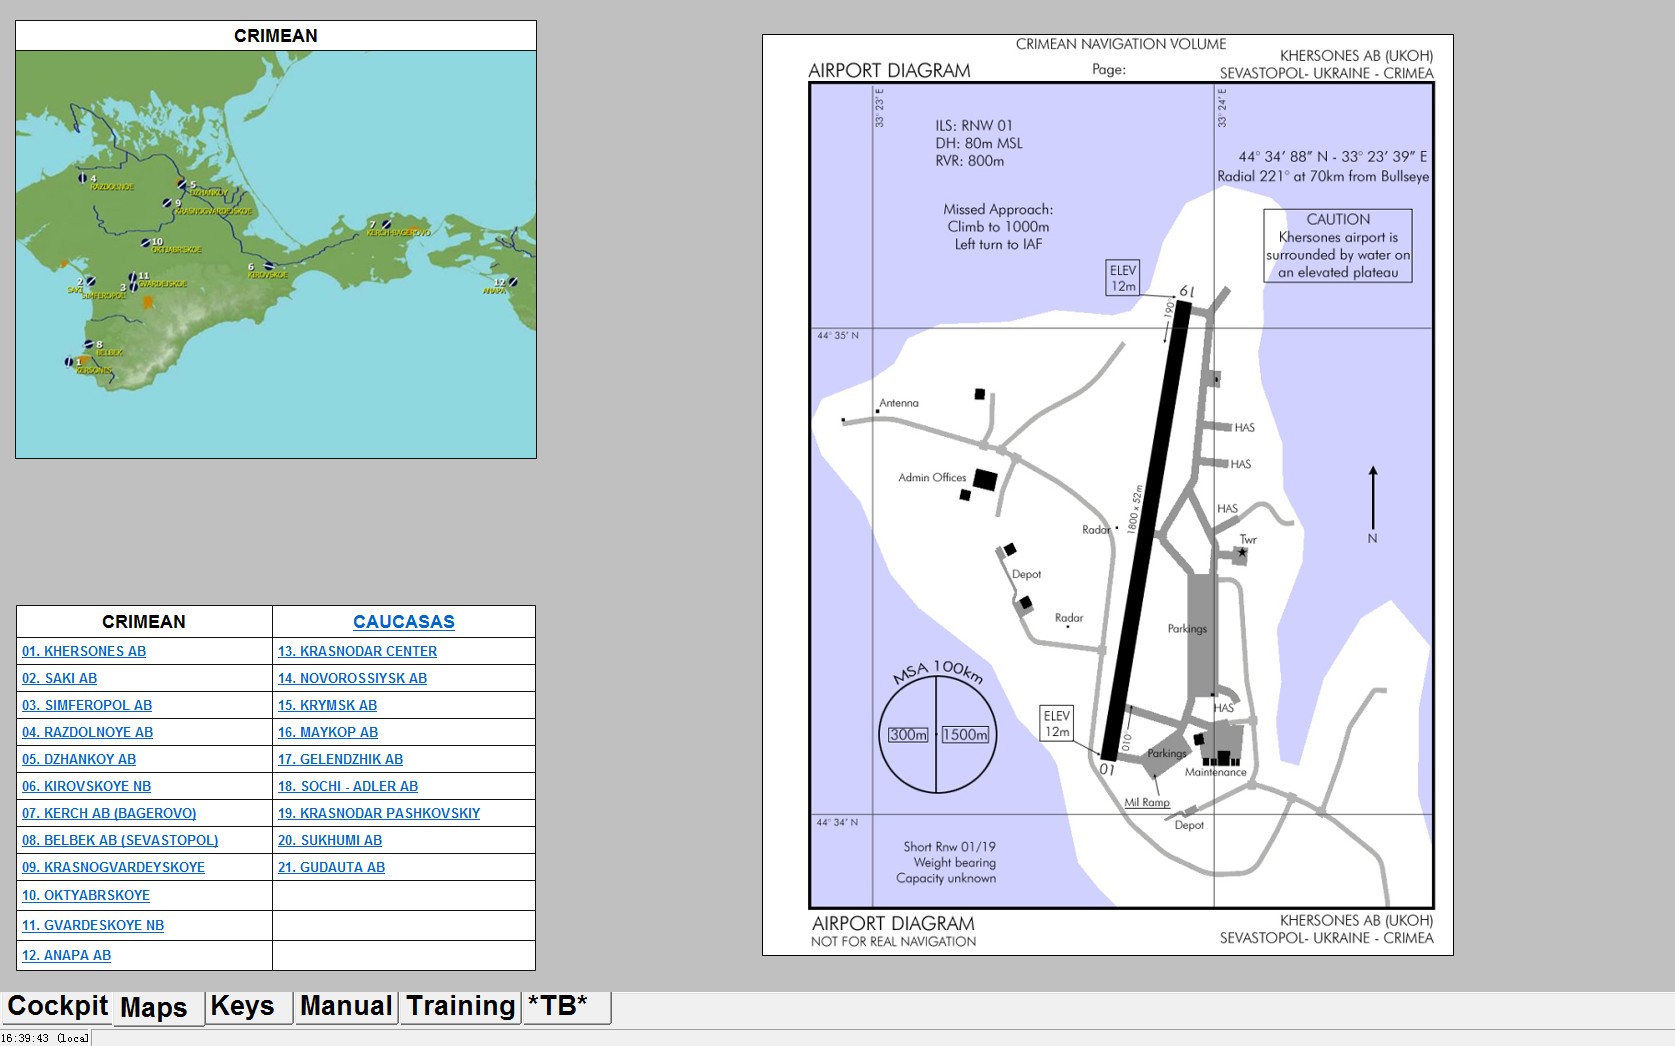Click the MSA 100km circle on diagram
The width and height of the screenshot is (1675, 1046).
[x=937, y=734]
